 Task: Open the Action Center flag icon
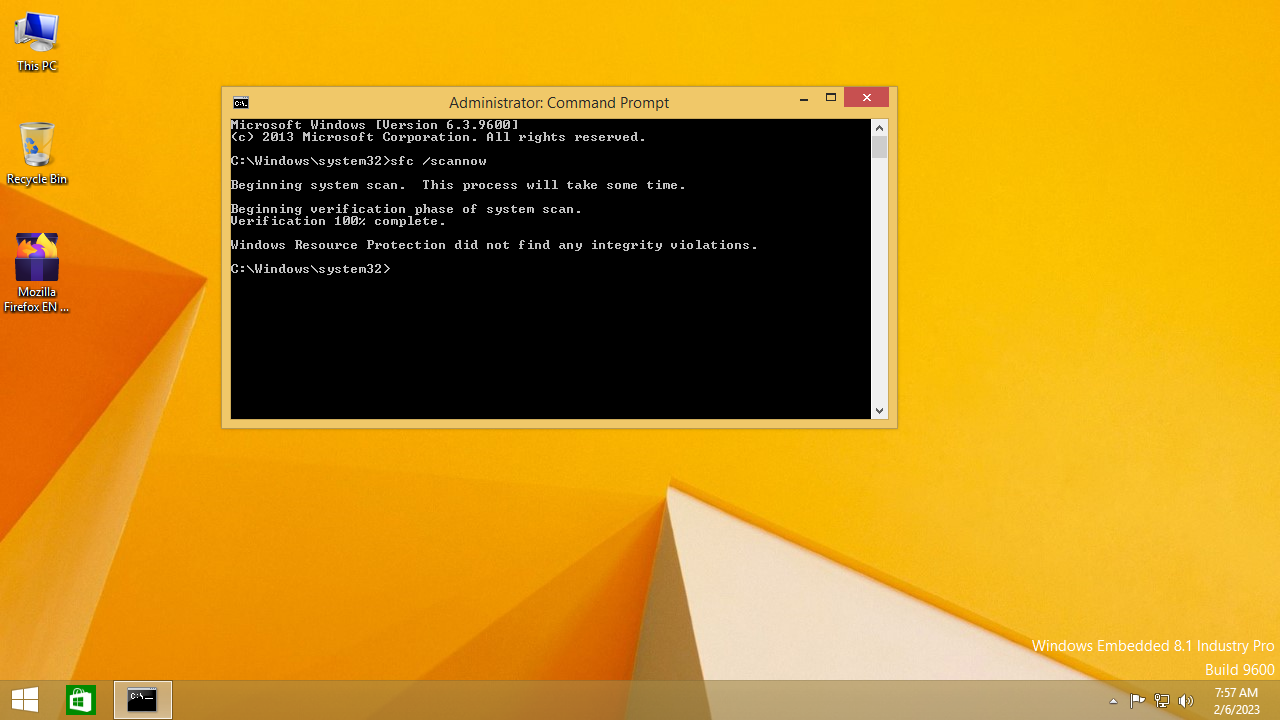[x=1137, y=701]
